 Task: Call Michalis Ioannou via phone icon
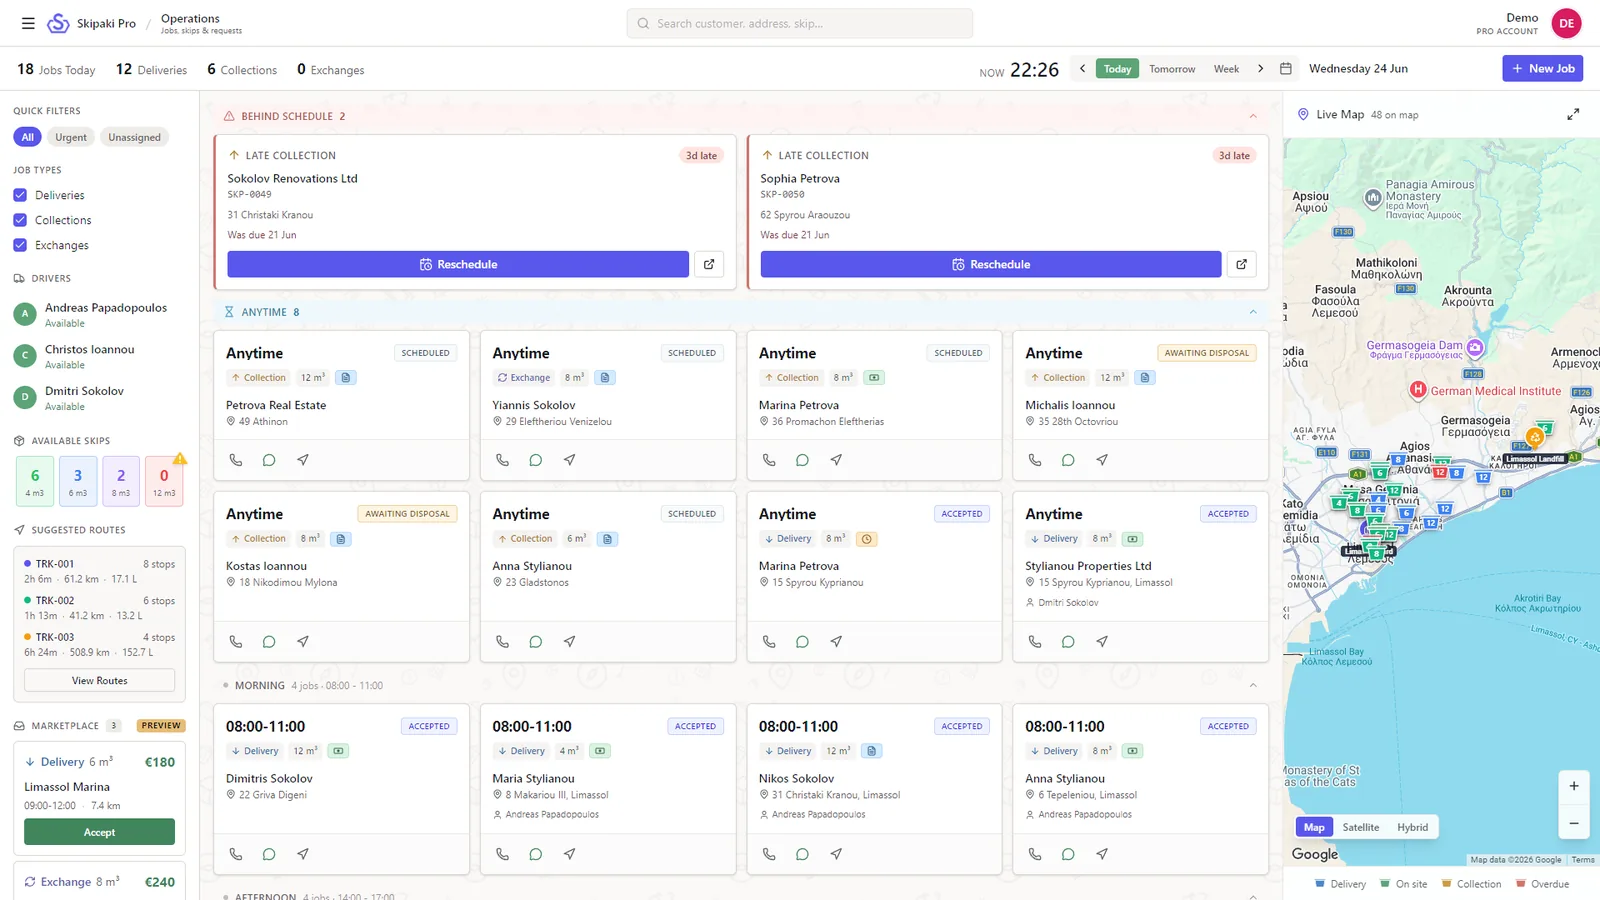1035,460
